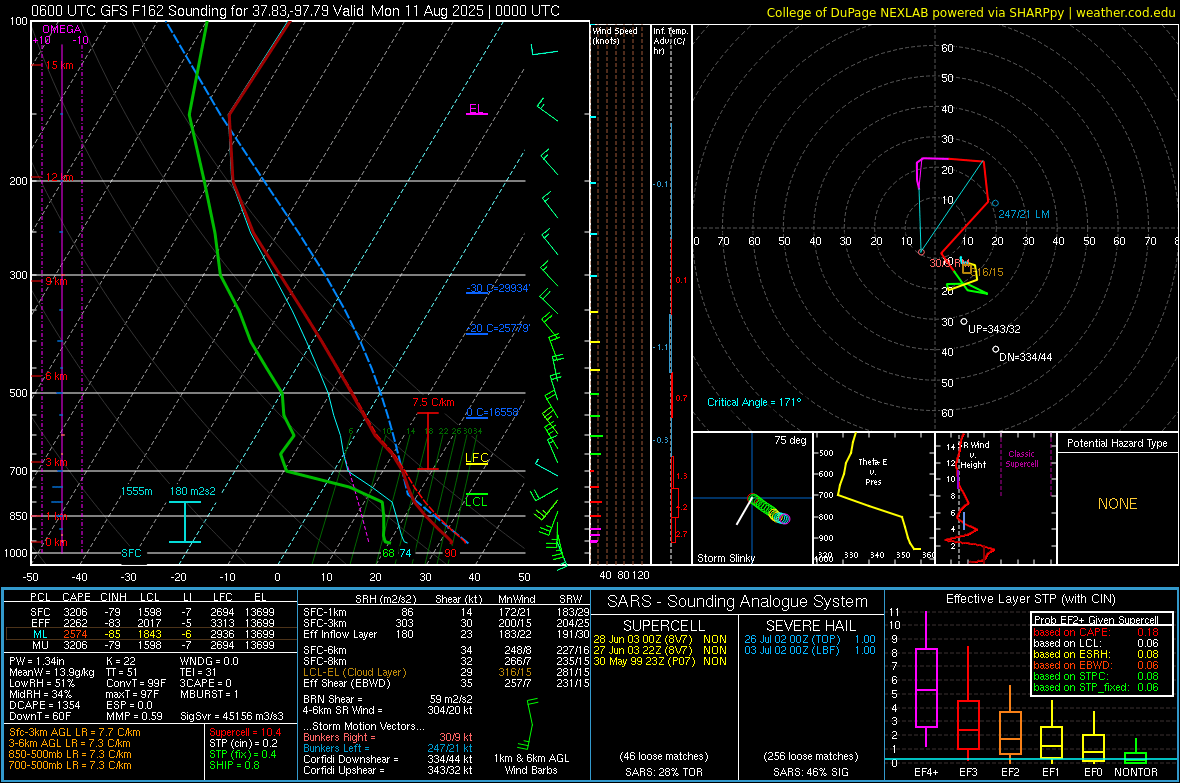Click the red 'Supercell = 10.4' parameter
Viewport: 1180px width, 783px height.
click(245, 732)
